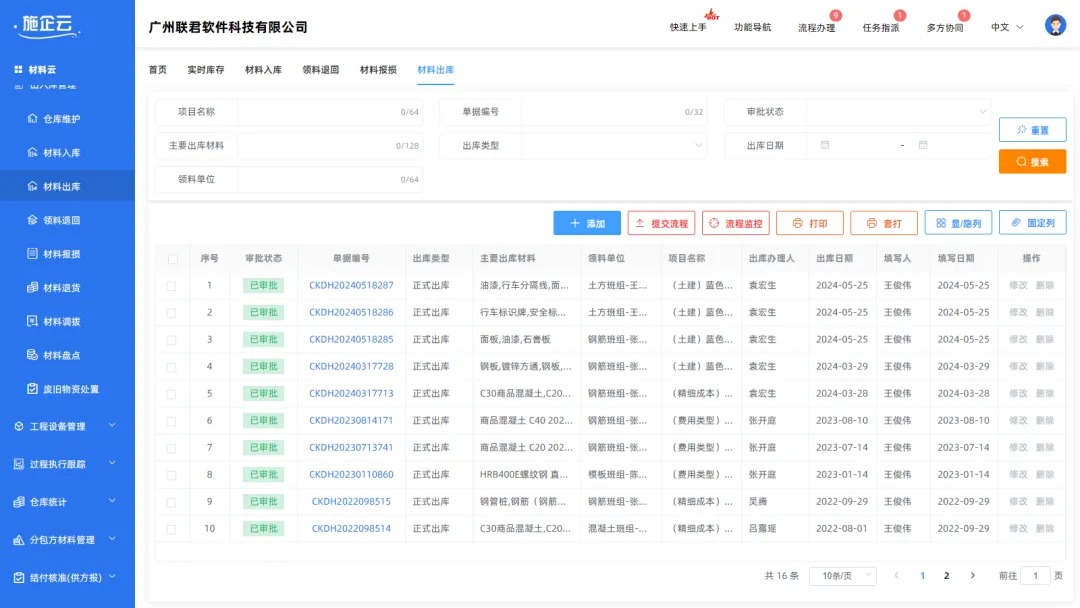Click the 固定列 freeze columns icon

[x=1032, y=222]
